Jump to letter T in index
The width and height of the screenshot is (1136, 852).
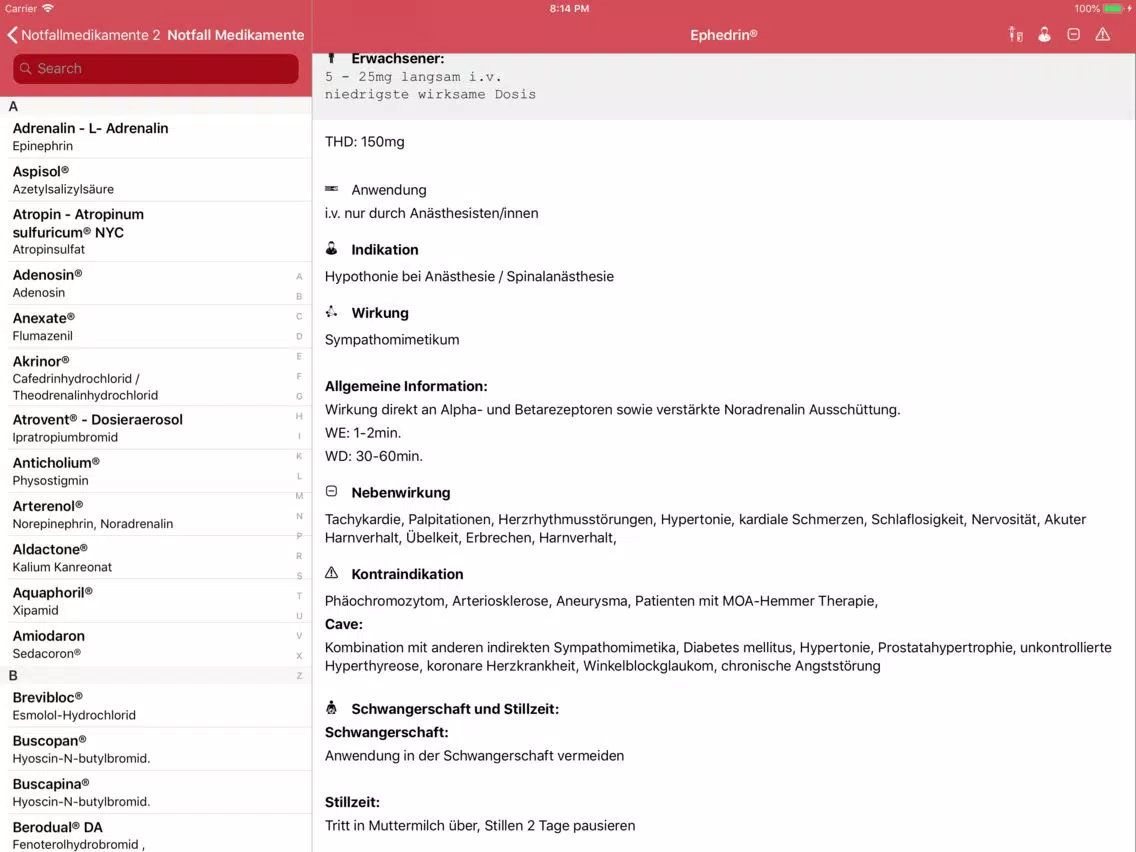coord(299,596)
